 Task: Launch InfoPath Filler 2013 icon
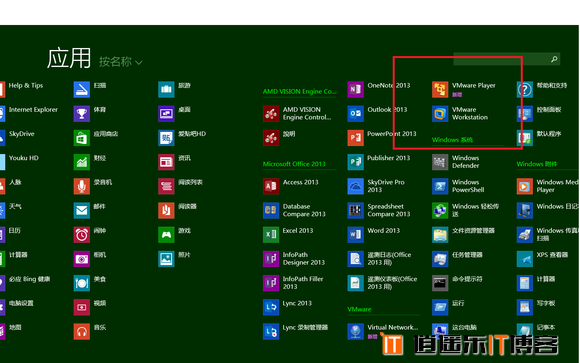click(x=271, y=283)
